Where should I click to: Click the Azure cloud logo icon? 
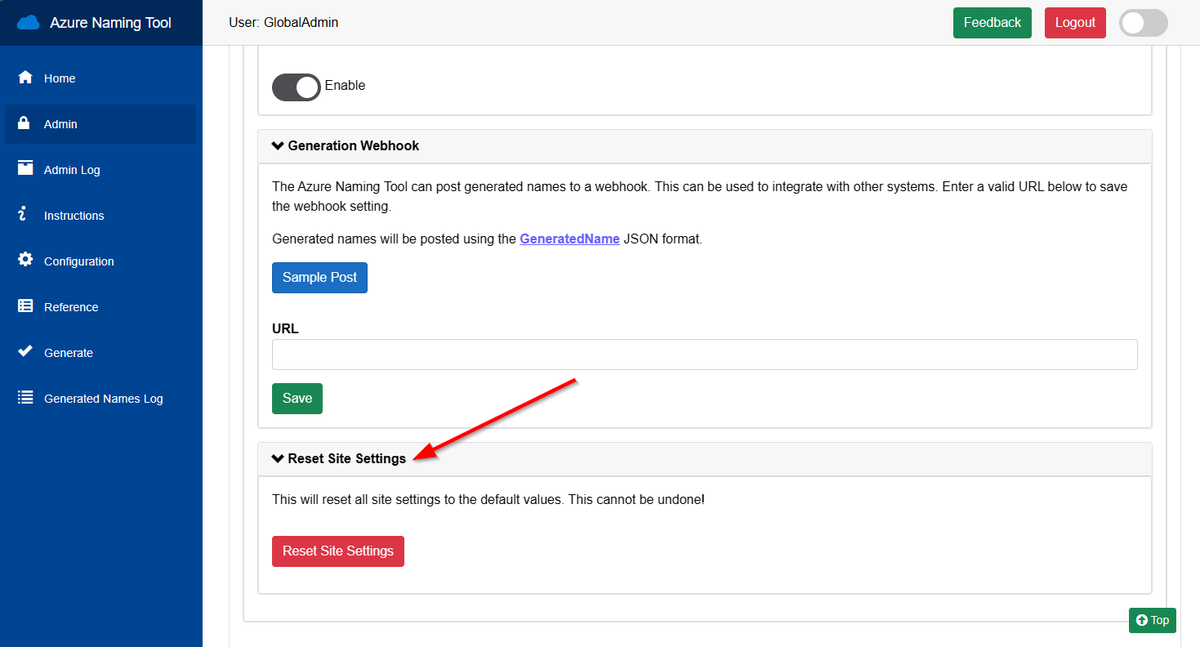pos(28,22)
